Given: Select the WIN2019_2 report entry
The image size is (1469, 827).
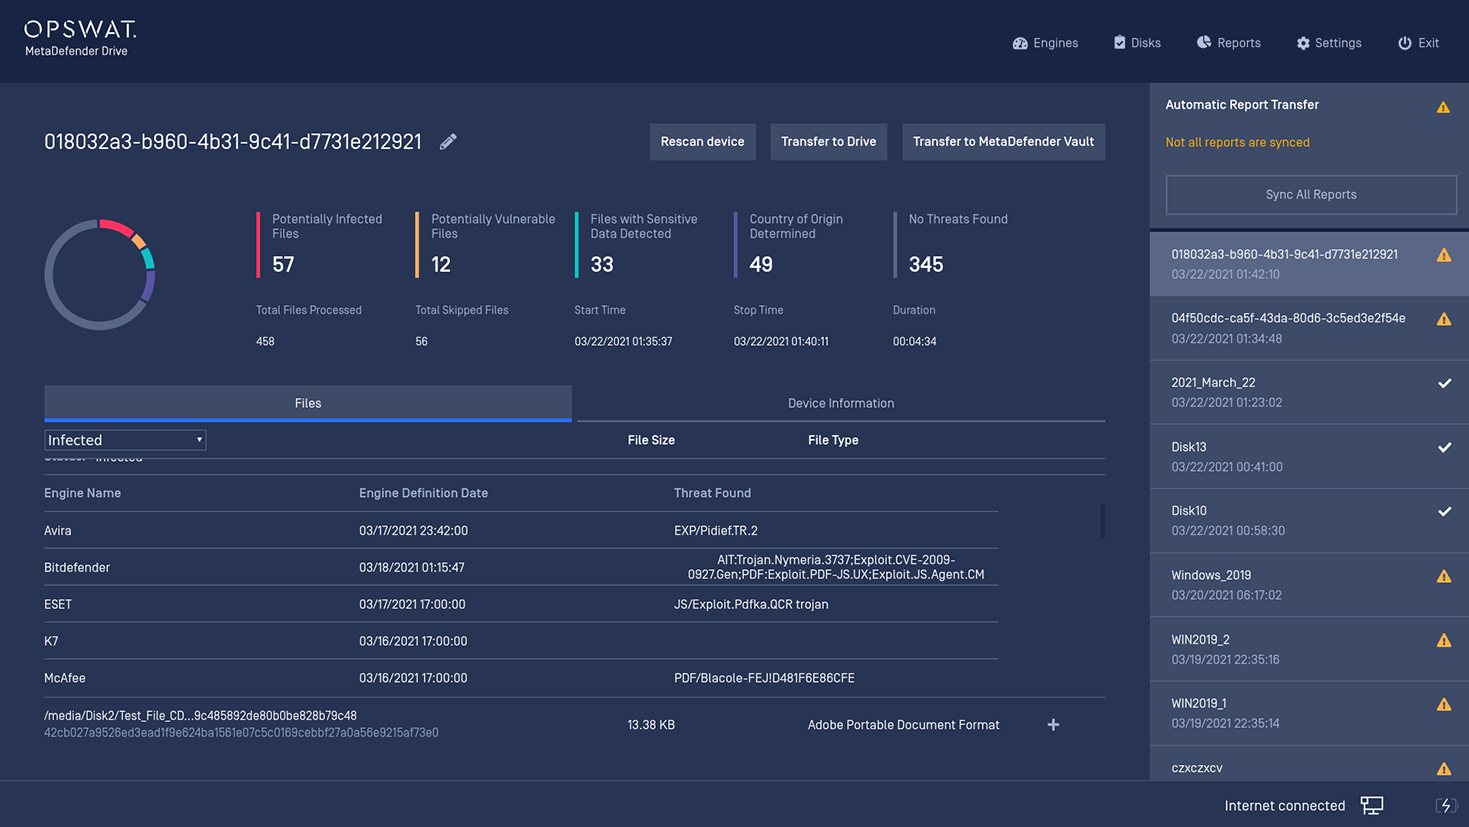Looking at the screenshot, I should pyautogui.click(x=1309, y=649).
